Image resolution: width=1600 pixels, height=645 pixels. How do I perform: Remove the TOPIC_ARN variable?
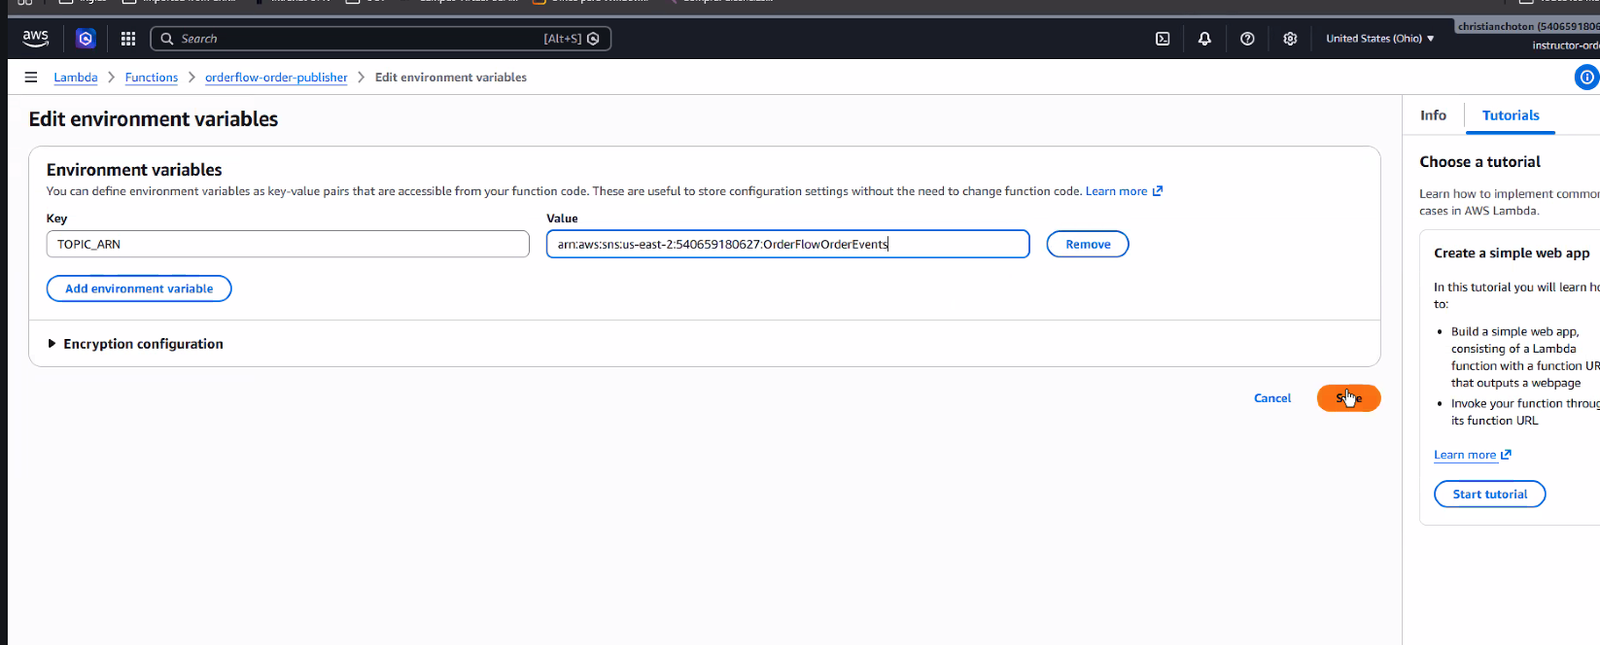(x=1088, y=244)
